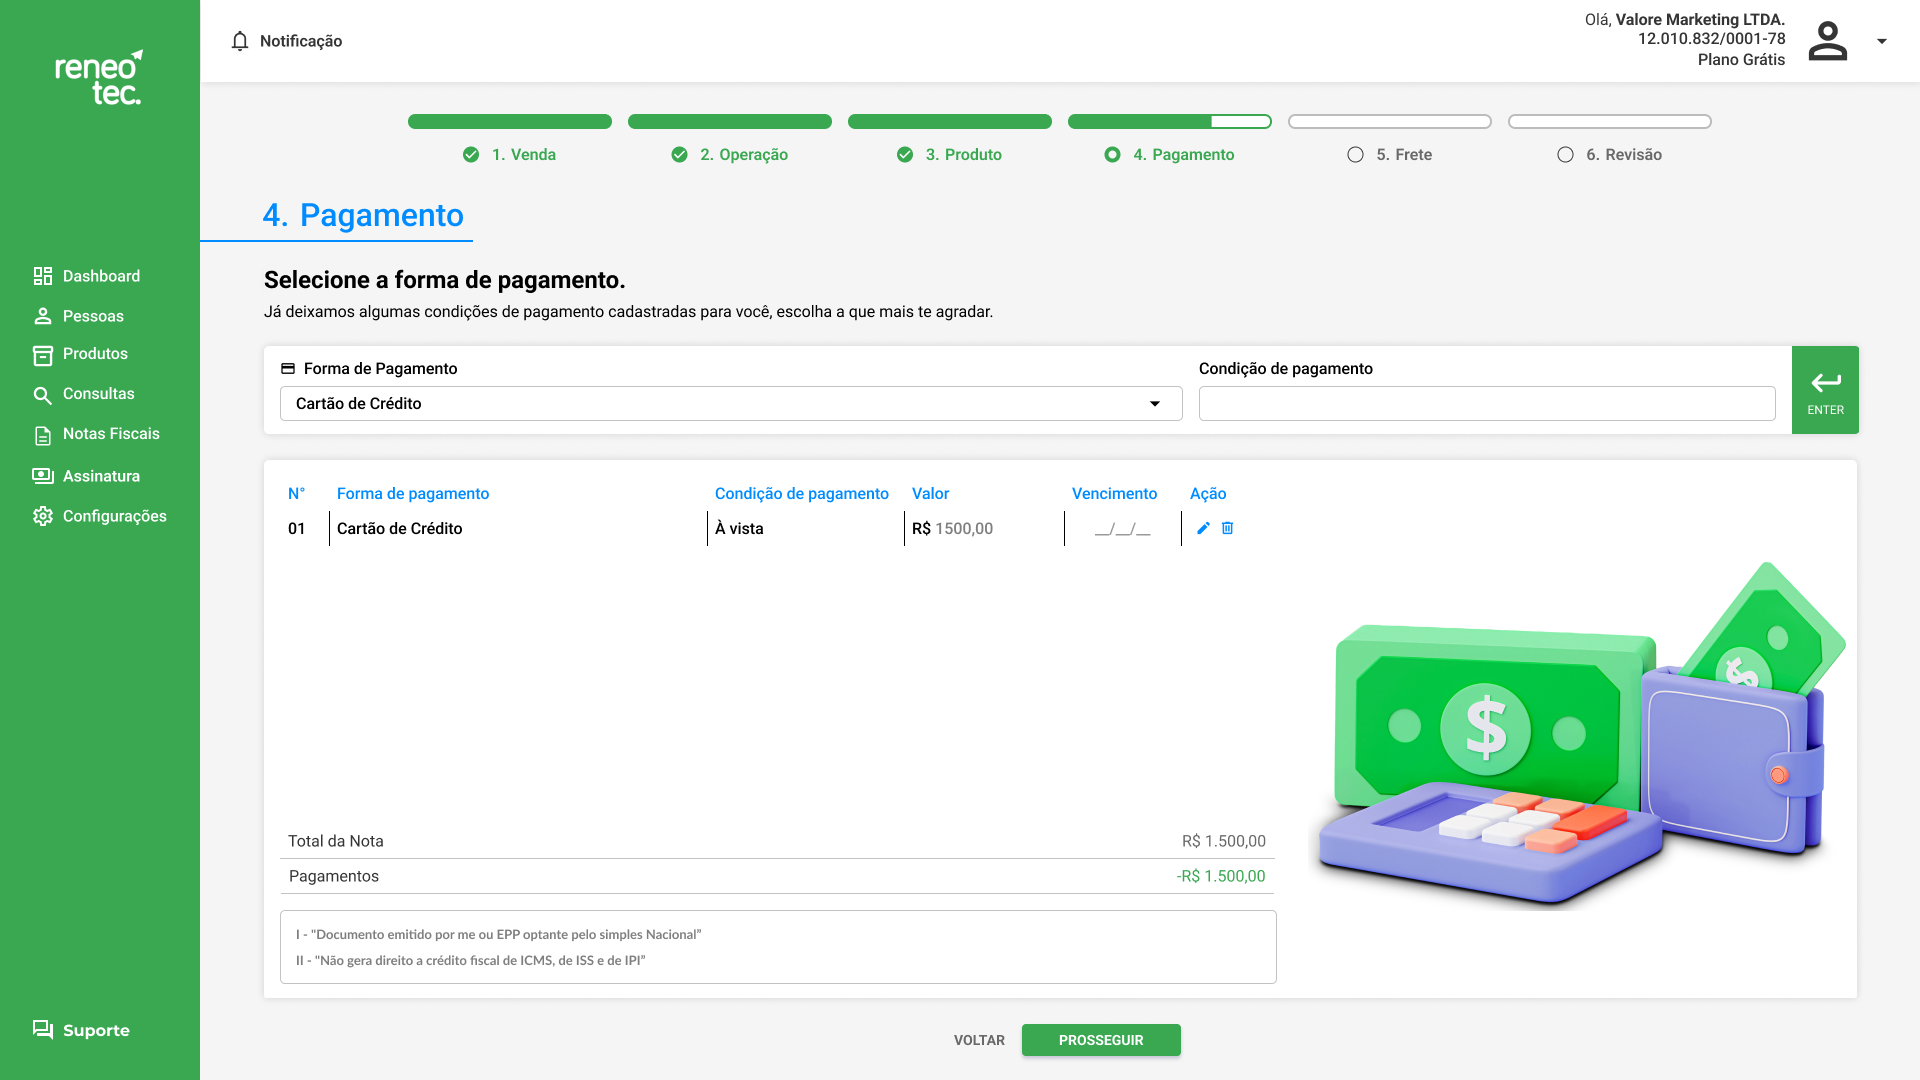The height and width of the screenshot is (1080, 1920).
Task: Click the user profile avatar icon
Action: [x=1827, y=41]
